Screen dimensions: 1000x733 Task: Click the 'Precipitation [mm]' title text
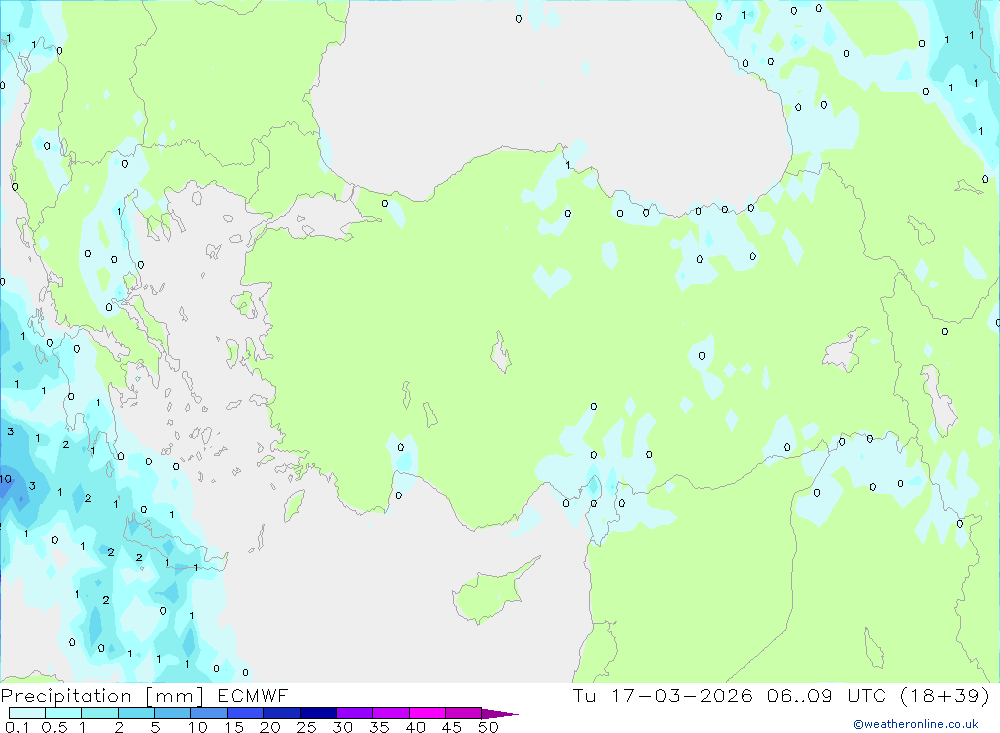click(x=102, y=696)
